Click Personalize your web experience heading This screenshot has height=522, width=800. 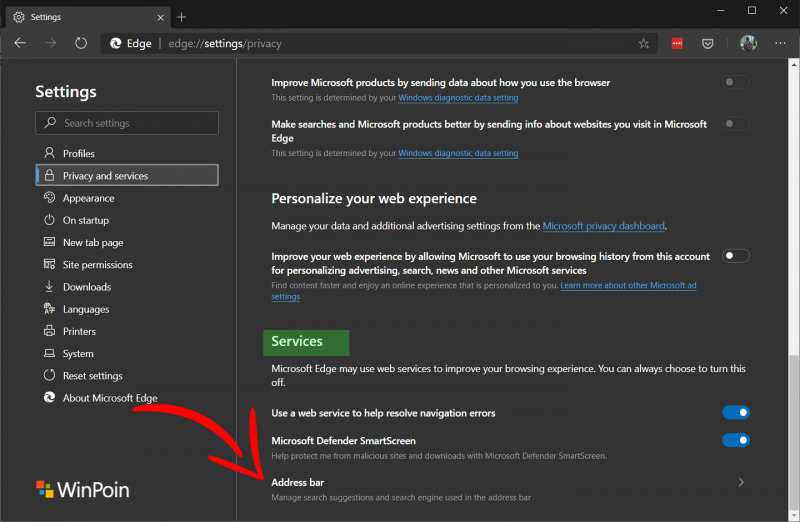374,198
